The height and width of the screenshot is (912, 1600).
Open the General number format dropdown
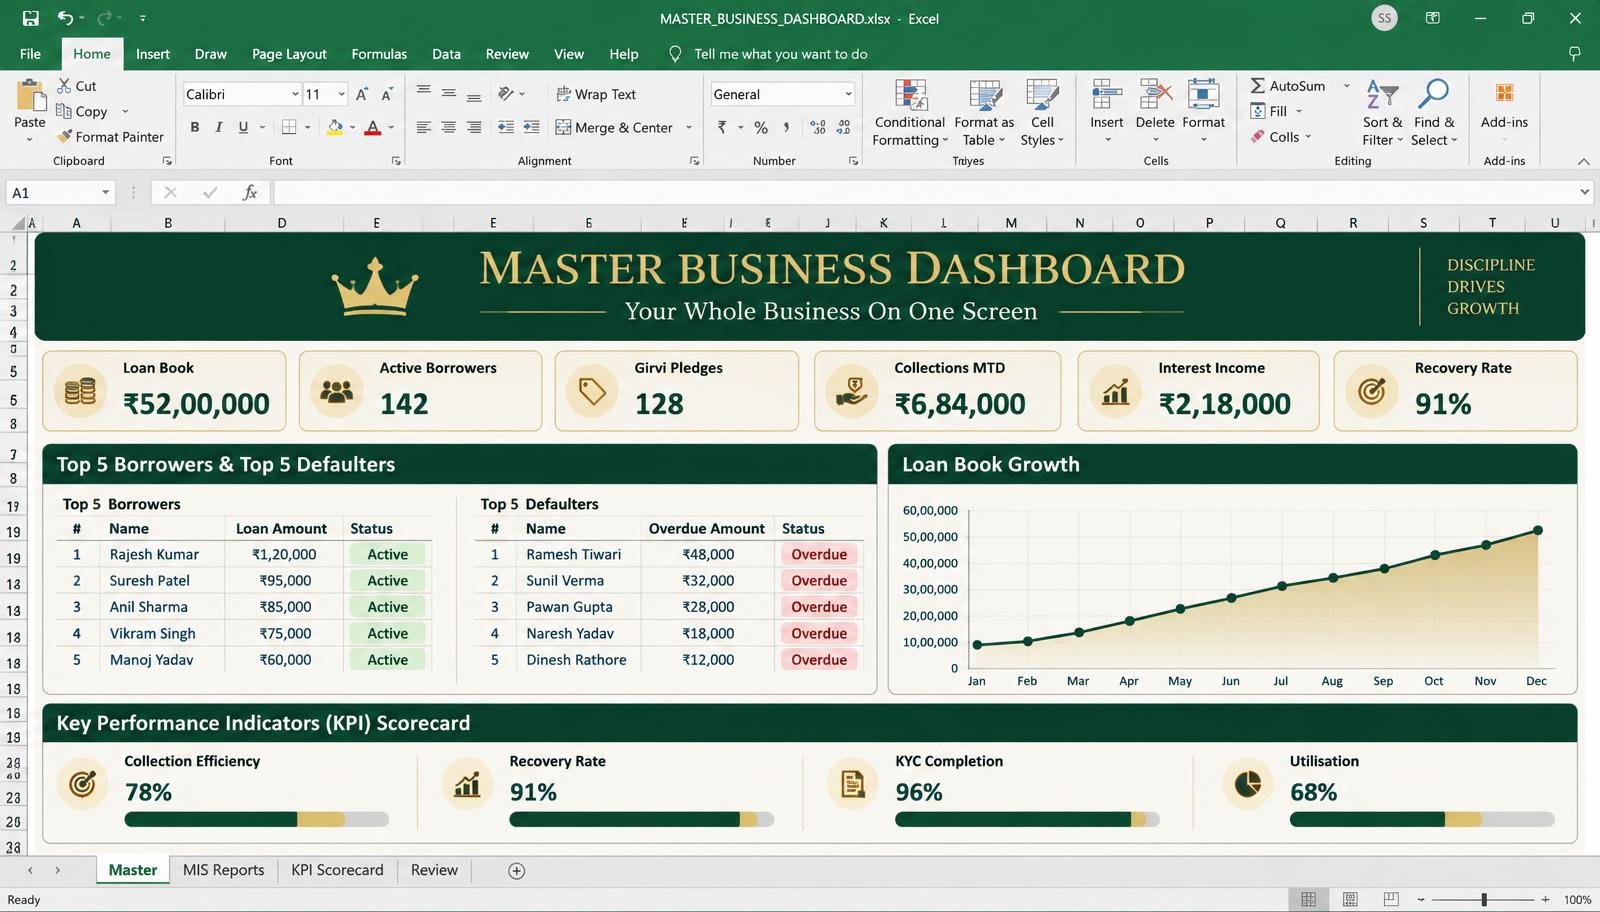(x=848, y=94)
